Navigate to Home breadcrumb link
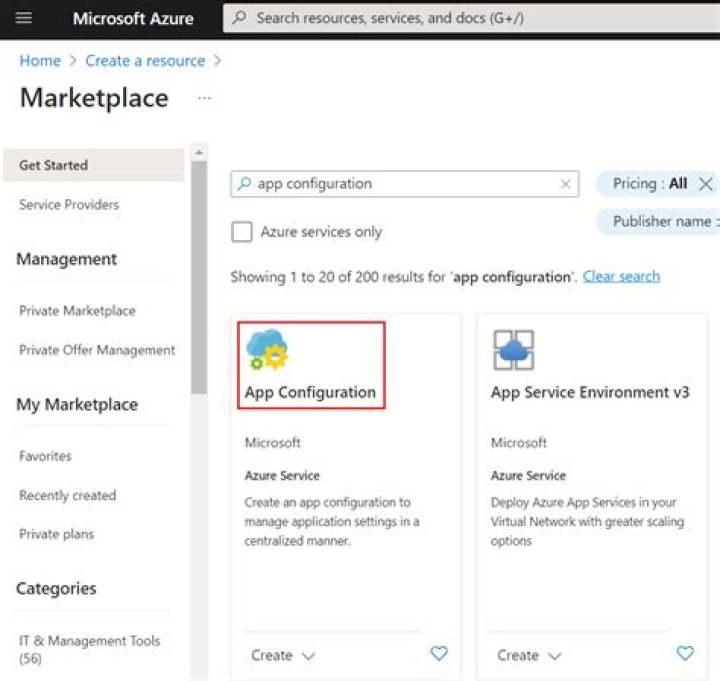Viewport: 720px width, 681px height. tap(40, 61)
